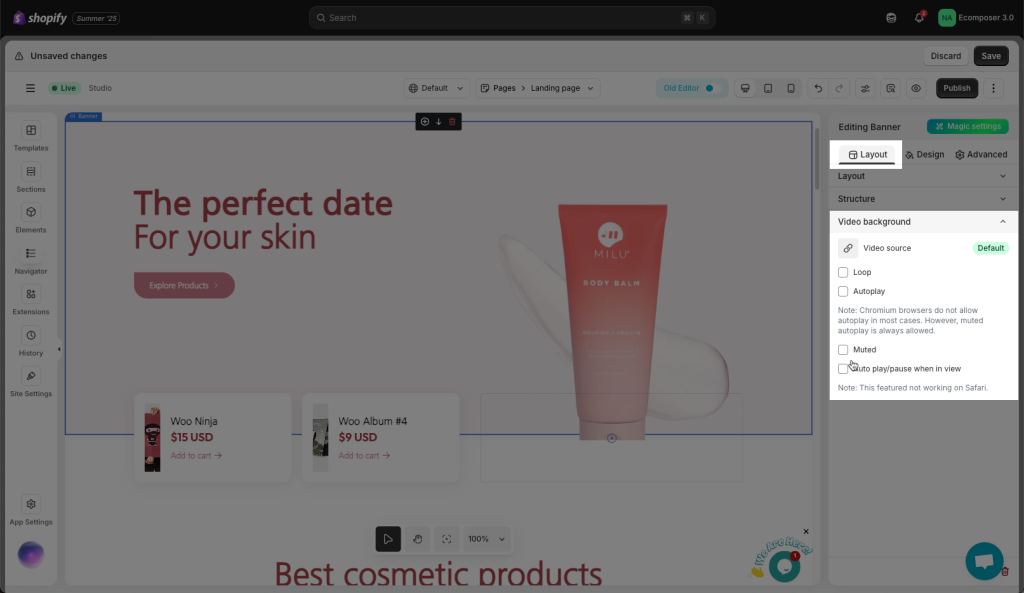Screen dimensions: 1024x593
Task: Expand the Structure section
Action: 923,199
